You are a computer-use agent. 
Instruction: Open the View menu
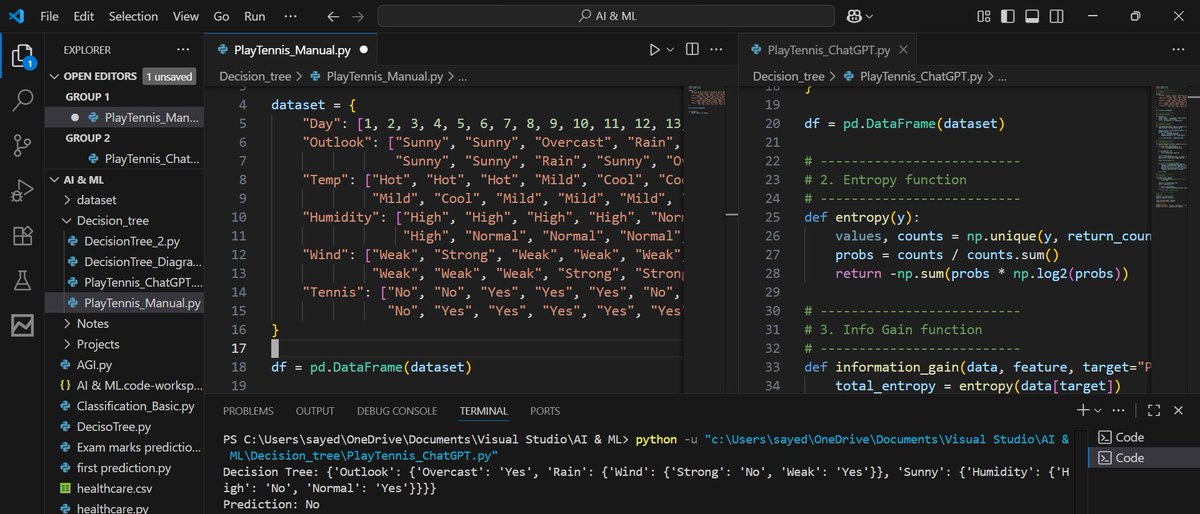click(185, 16)
